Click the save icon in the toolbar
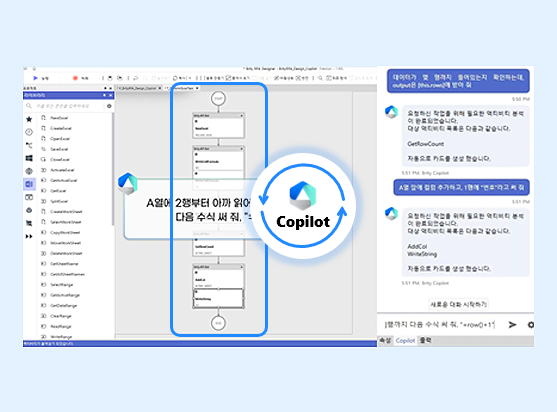 click(x=110, y=78)
